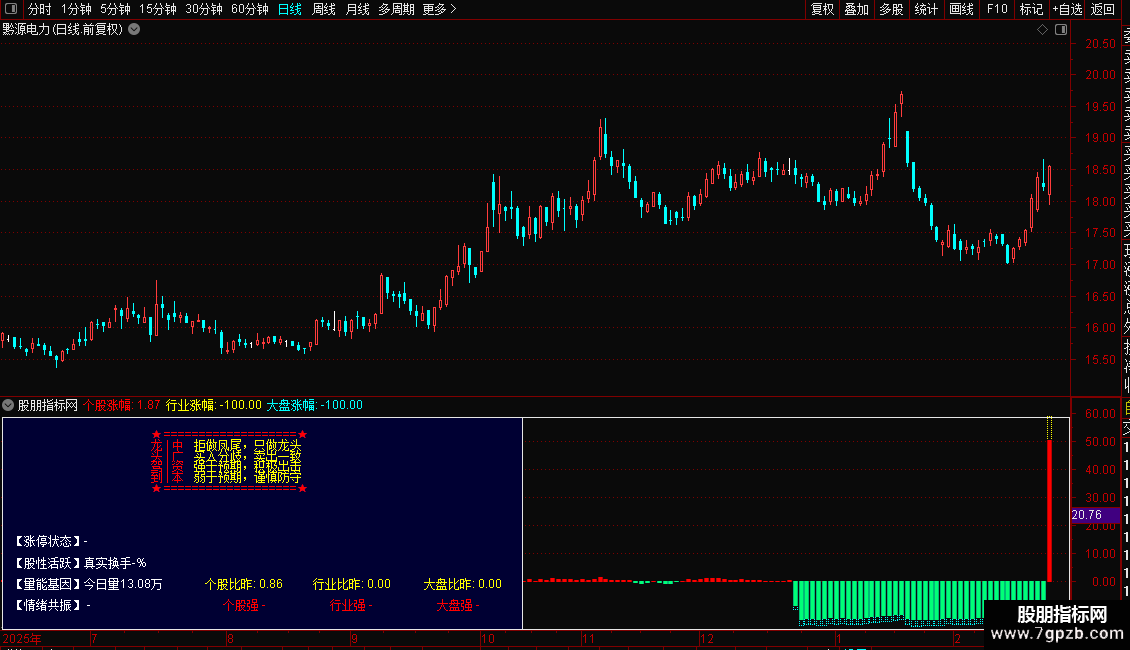Screen dimensions: 1130x650
Task: Click 行业比昨: 0.00 value
Action: (x=352, y=584)
